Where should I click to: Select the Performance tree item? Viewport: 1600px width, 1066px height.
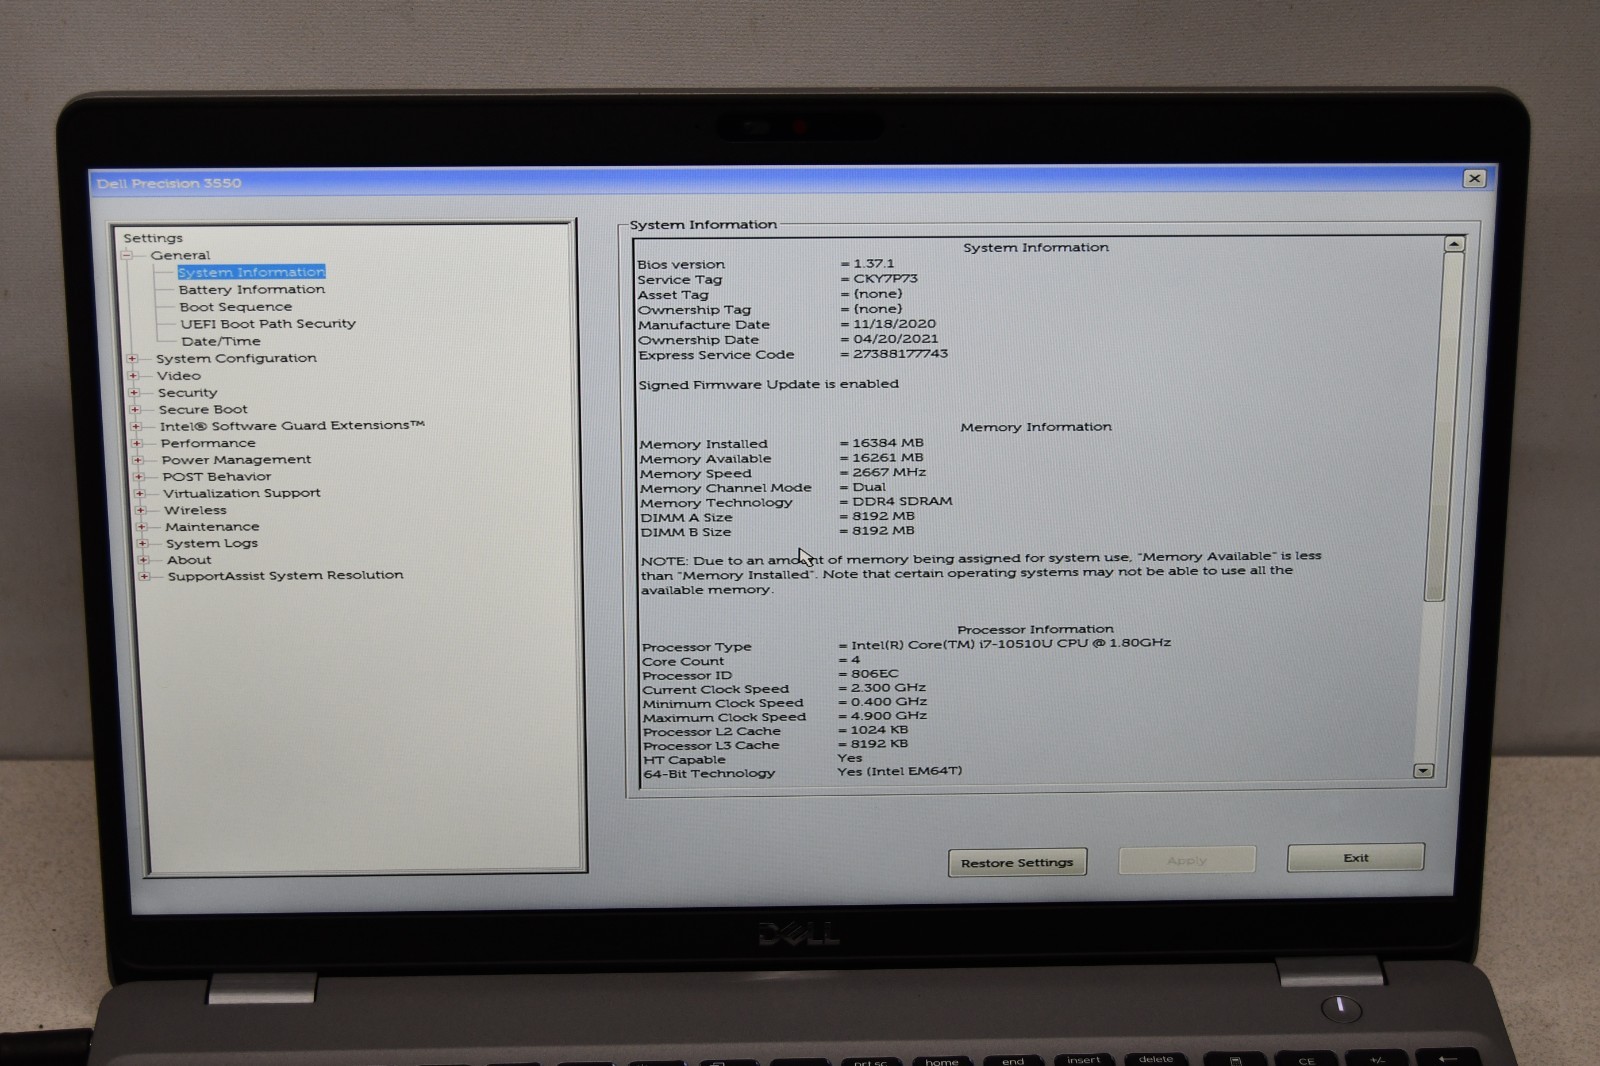point(208,443)
